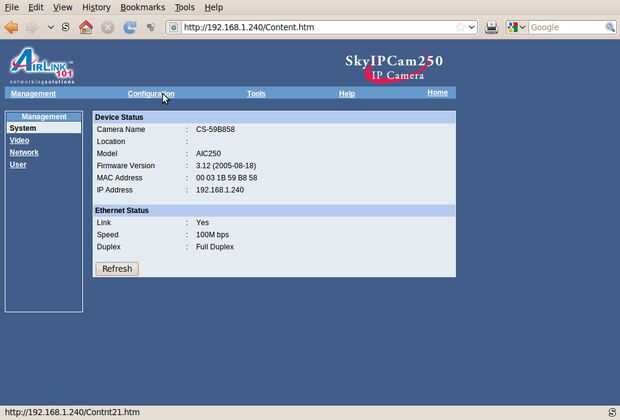Open the search engine selector dropdown
The height and width of the screenshot is (420, 620).
tap(516, 27)
